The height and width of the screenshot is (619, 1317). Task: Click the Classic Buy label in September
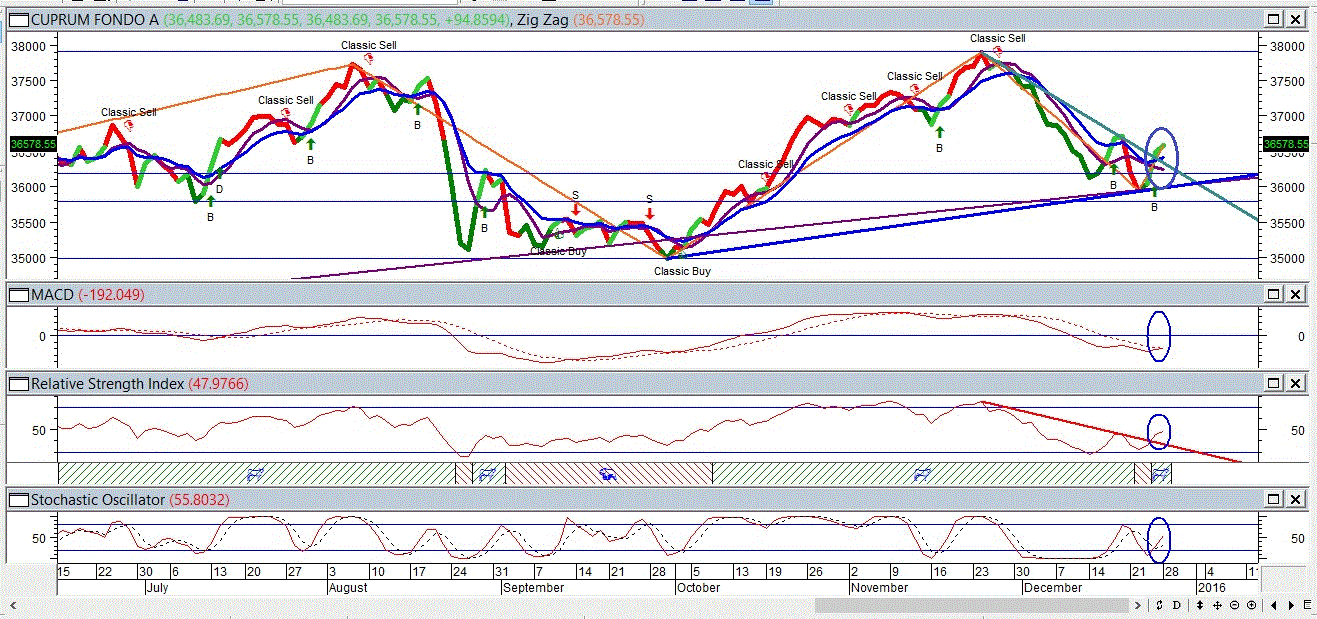click(x=558, y=251)
